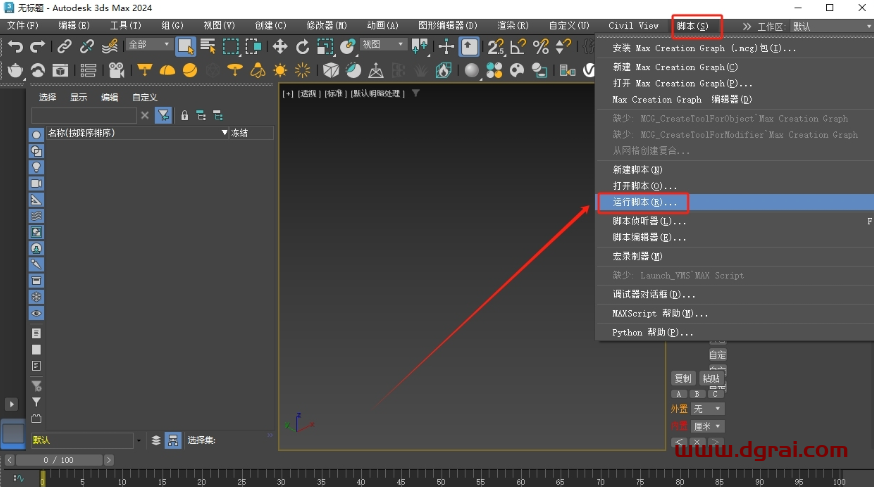
Task: Open reference coordinate system 视图 dropdown
Action: (x=383, y=44)
